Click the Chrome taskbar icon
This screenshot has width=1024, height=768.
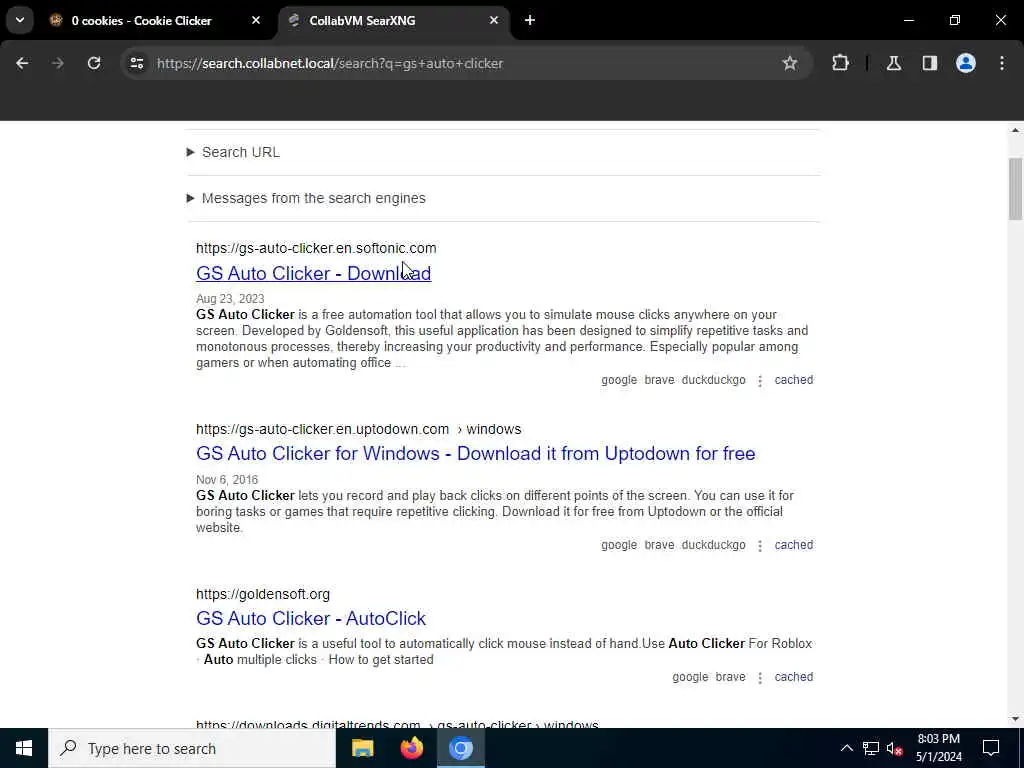[460, 748]
